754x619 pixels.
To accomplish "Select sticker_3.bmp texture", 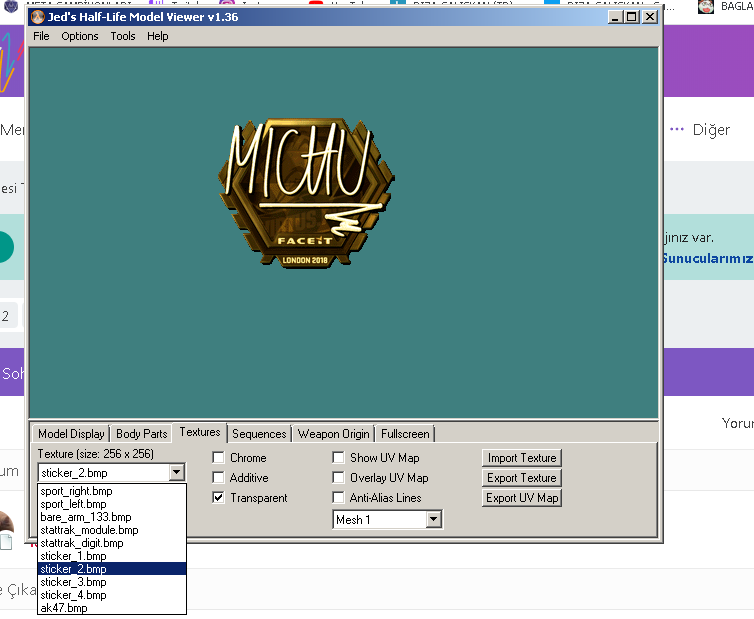I will click(x=112, y=582).
